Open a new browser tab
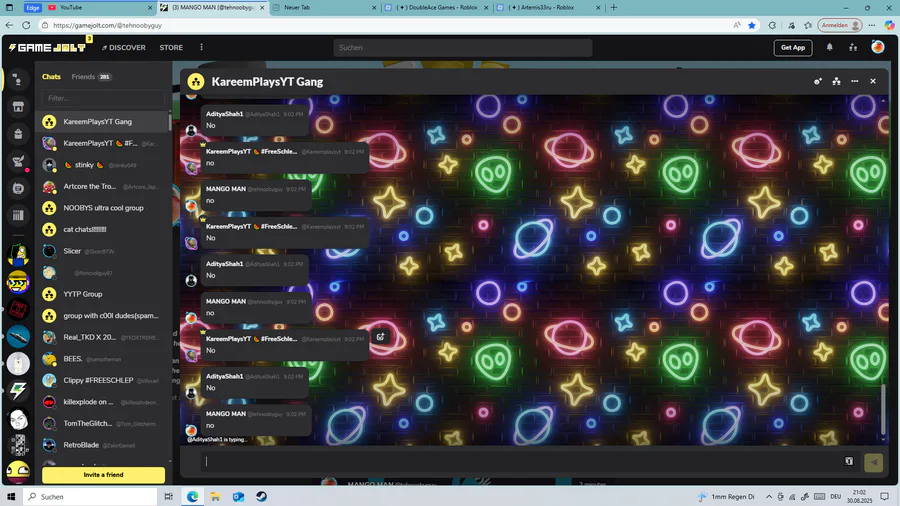The image size is (900, 506). tap(614, 7)
